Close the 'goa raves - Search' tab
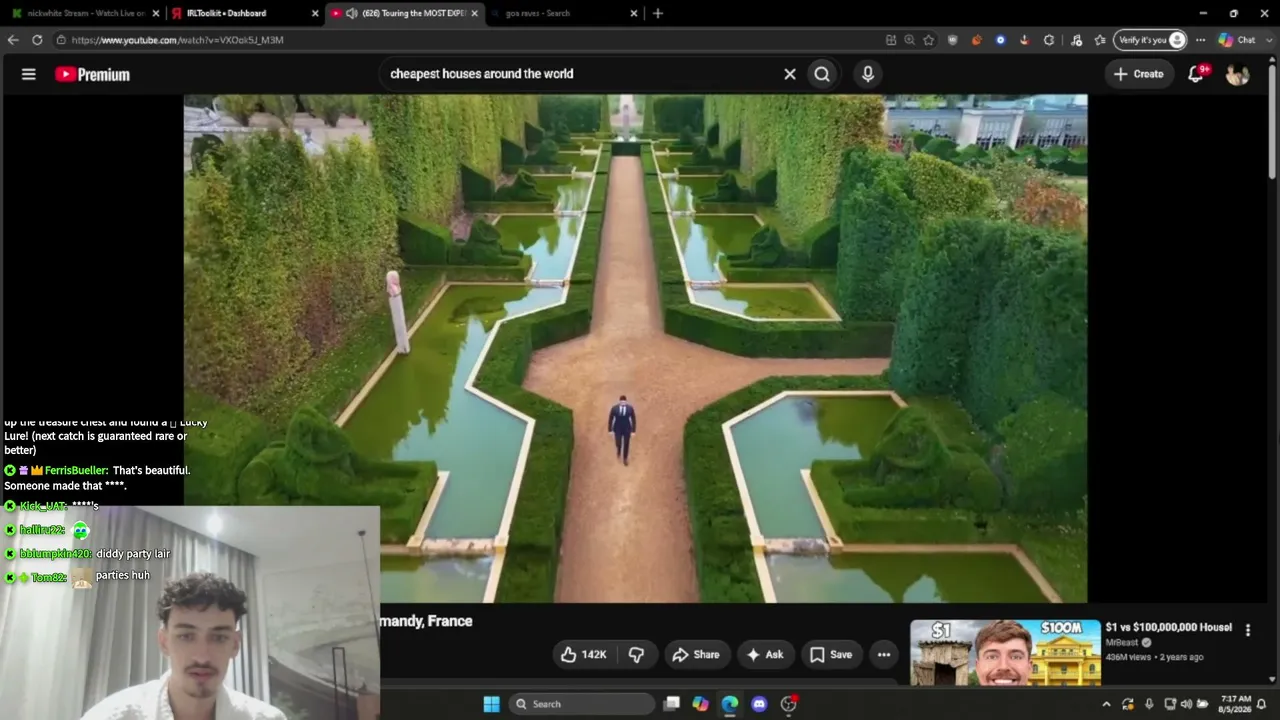The width and height of the screenshot is (1280, 720). pyautogui.click(x=633, y=13)
